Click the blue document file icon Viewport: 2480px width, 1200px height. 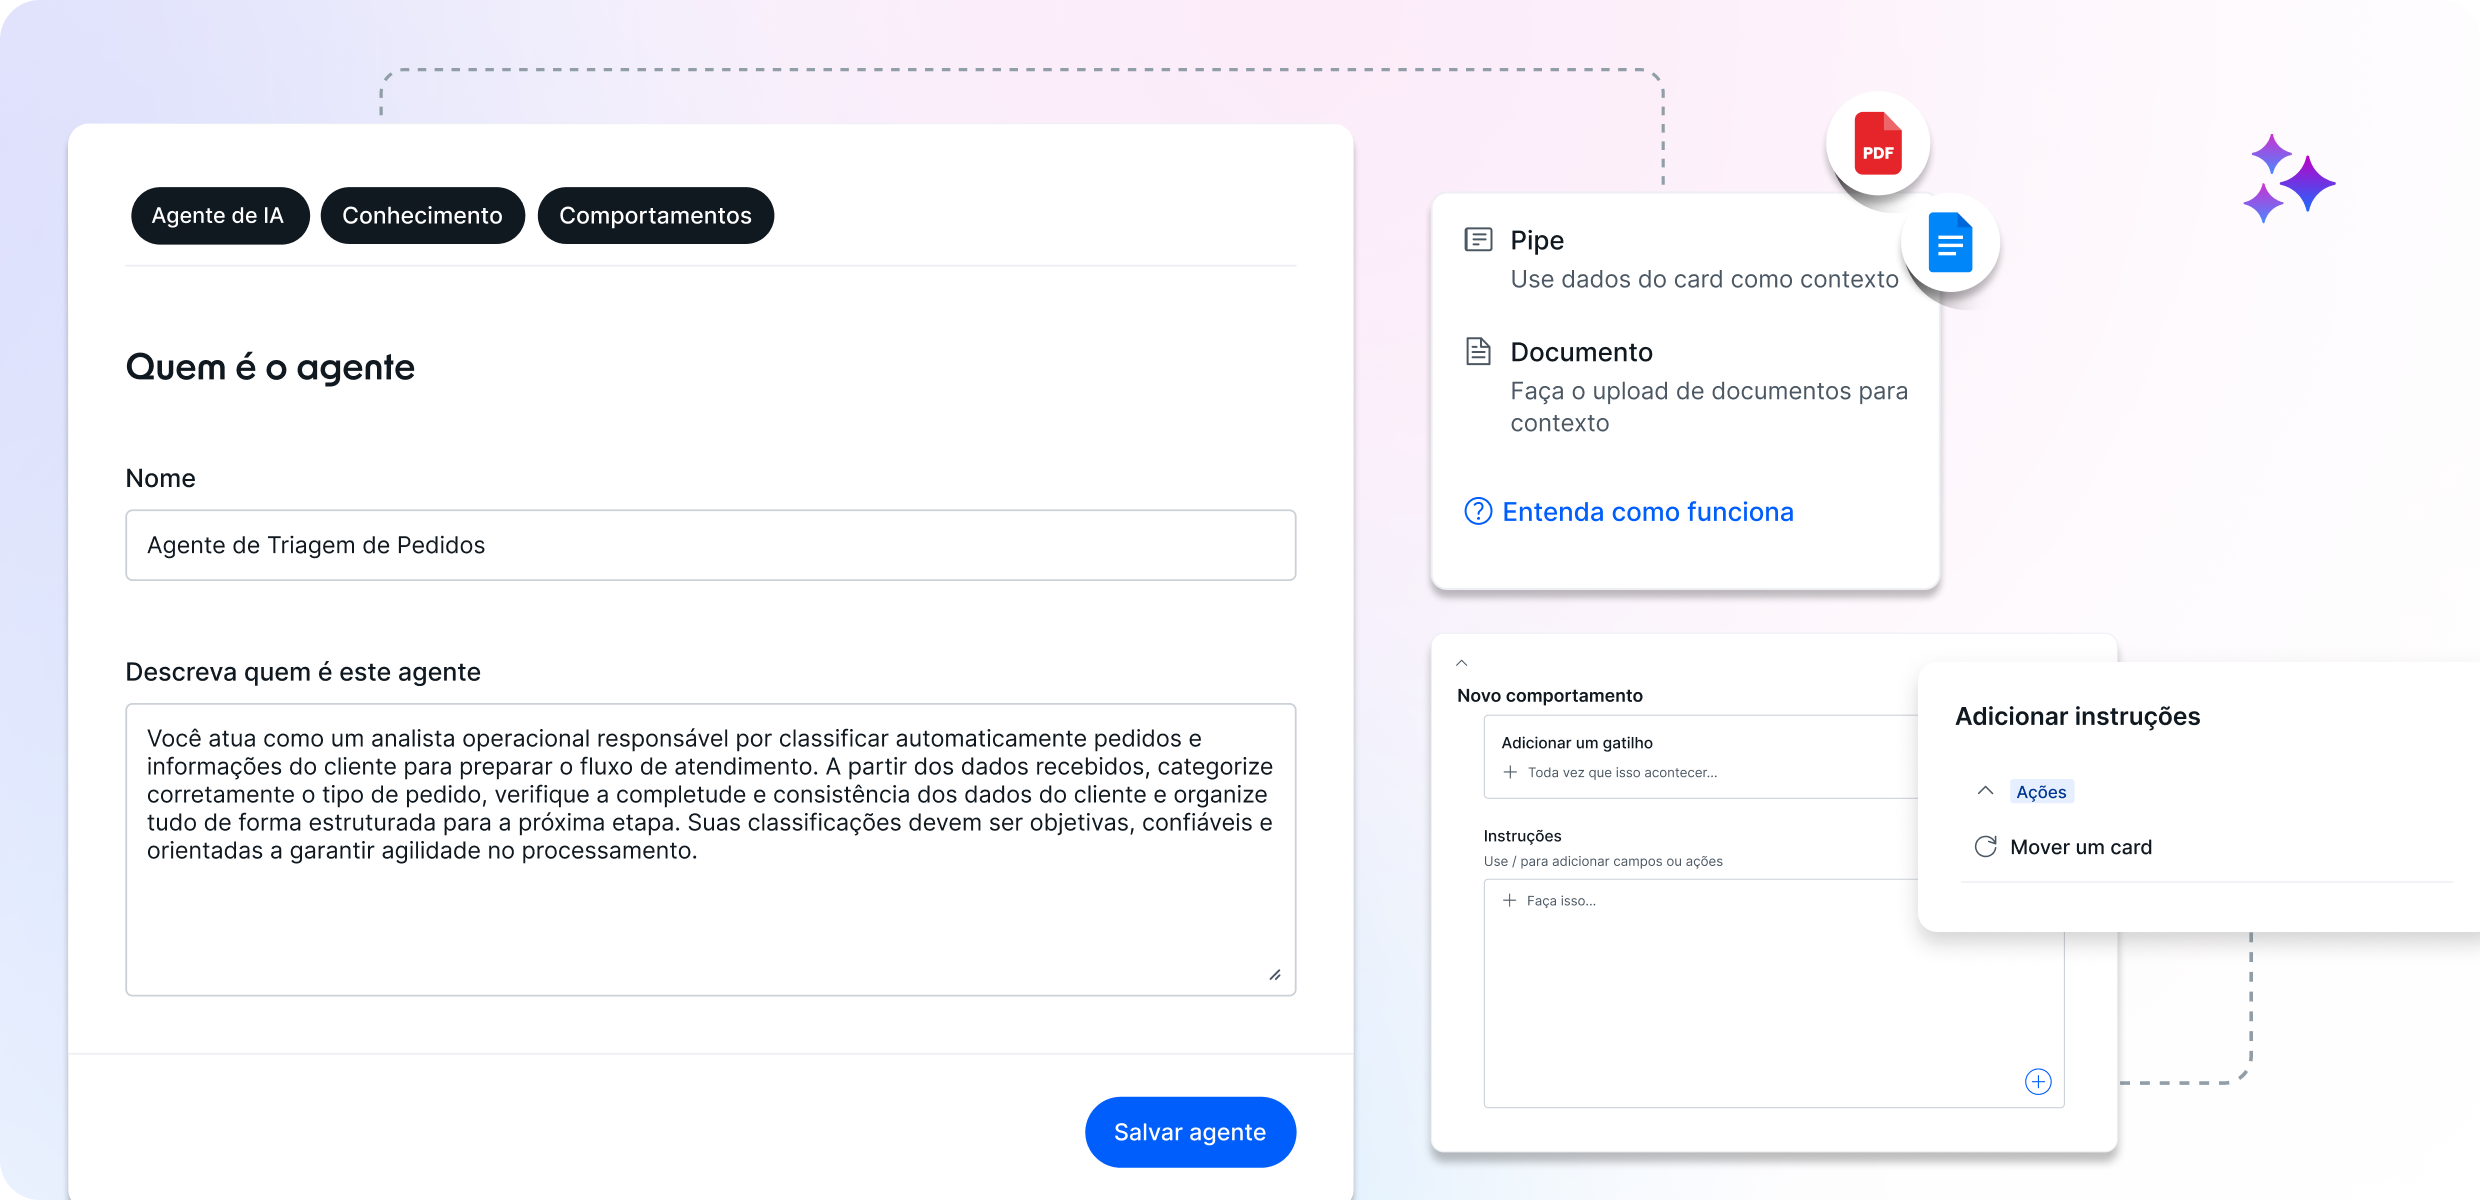coord(1949,243)
